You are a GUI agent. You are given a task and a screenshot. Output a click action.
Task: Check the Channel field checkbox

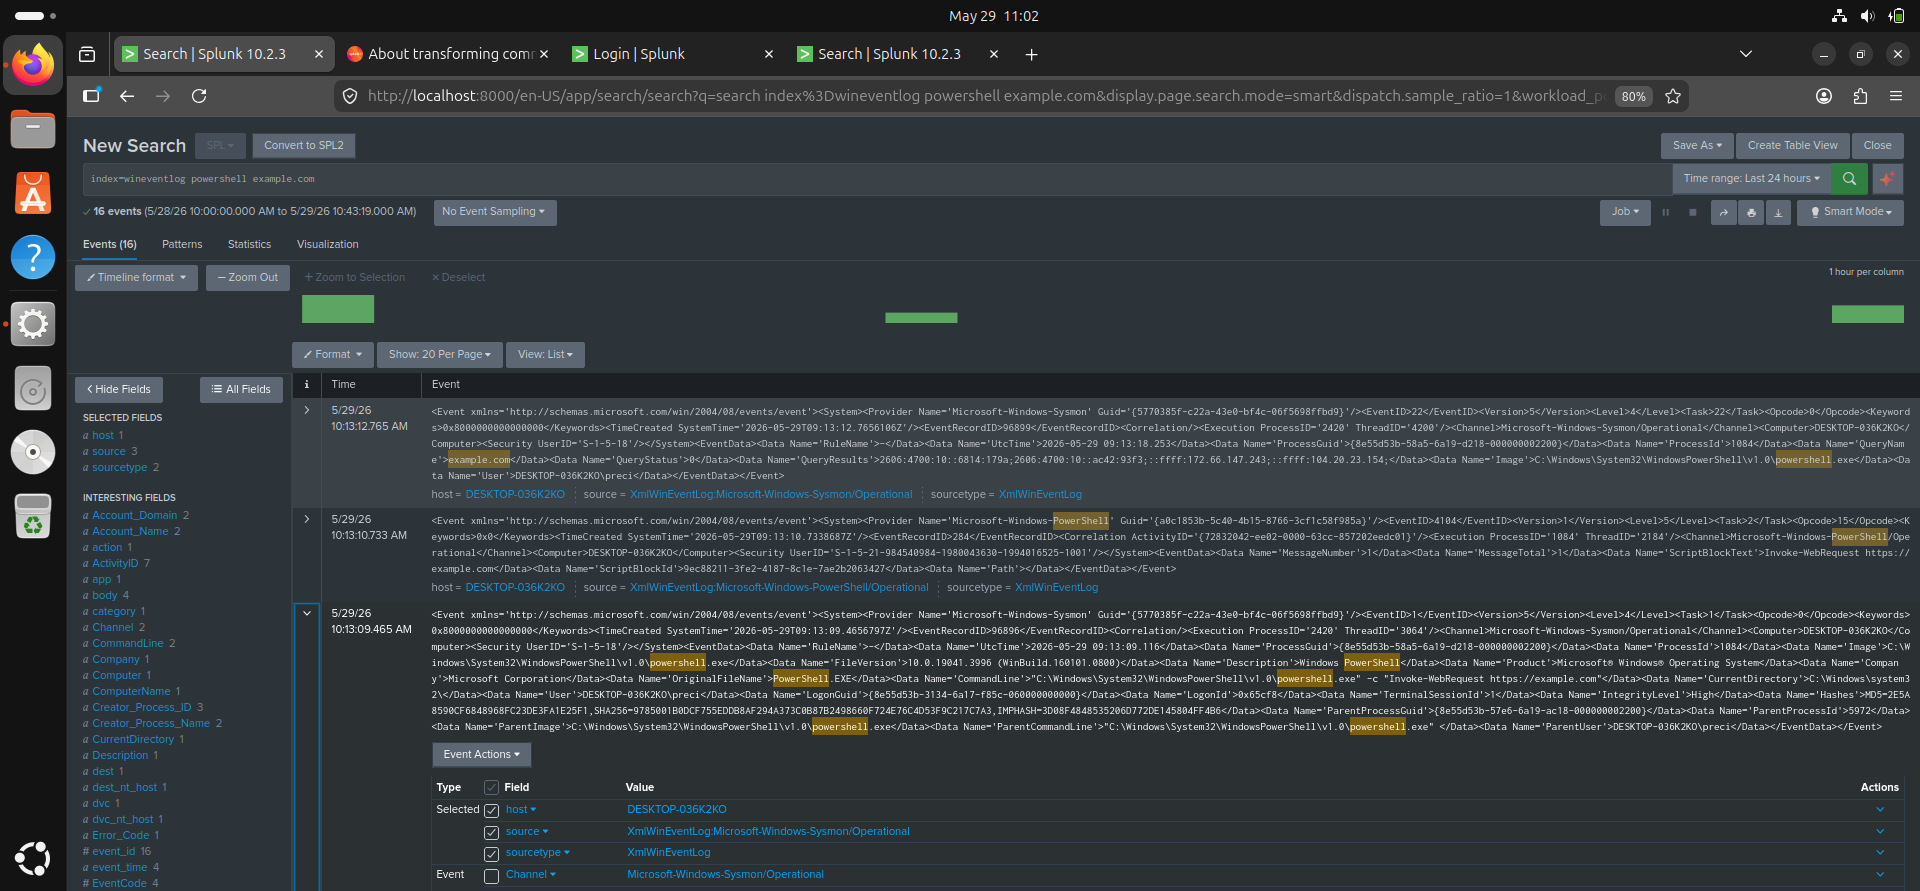[491, 876]
